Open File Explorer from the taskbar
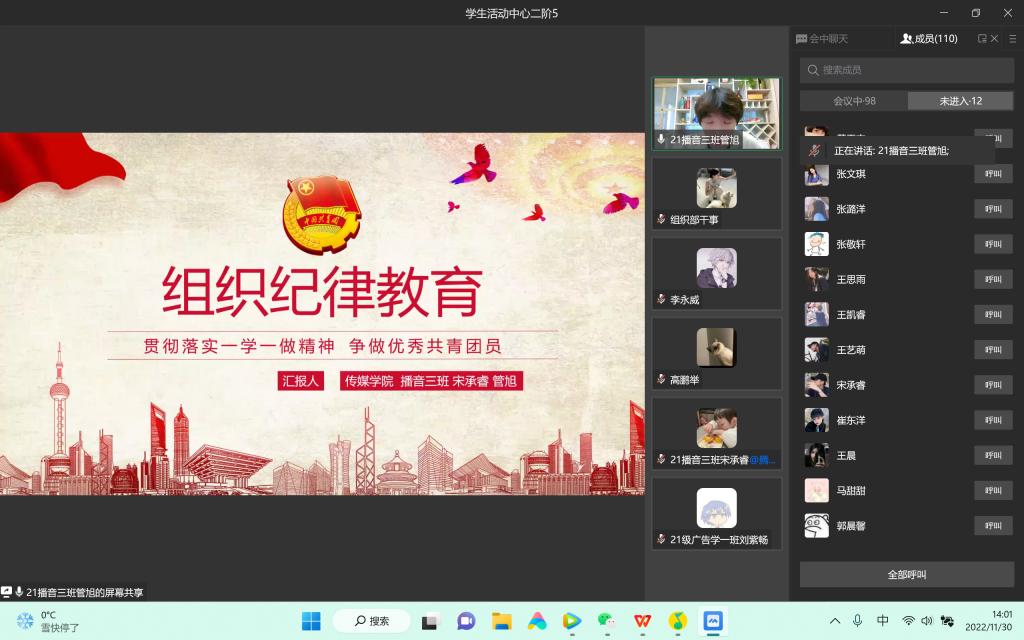 pyautogui.click(x=502, y=621)
